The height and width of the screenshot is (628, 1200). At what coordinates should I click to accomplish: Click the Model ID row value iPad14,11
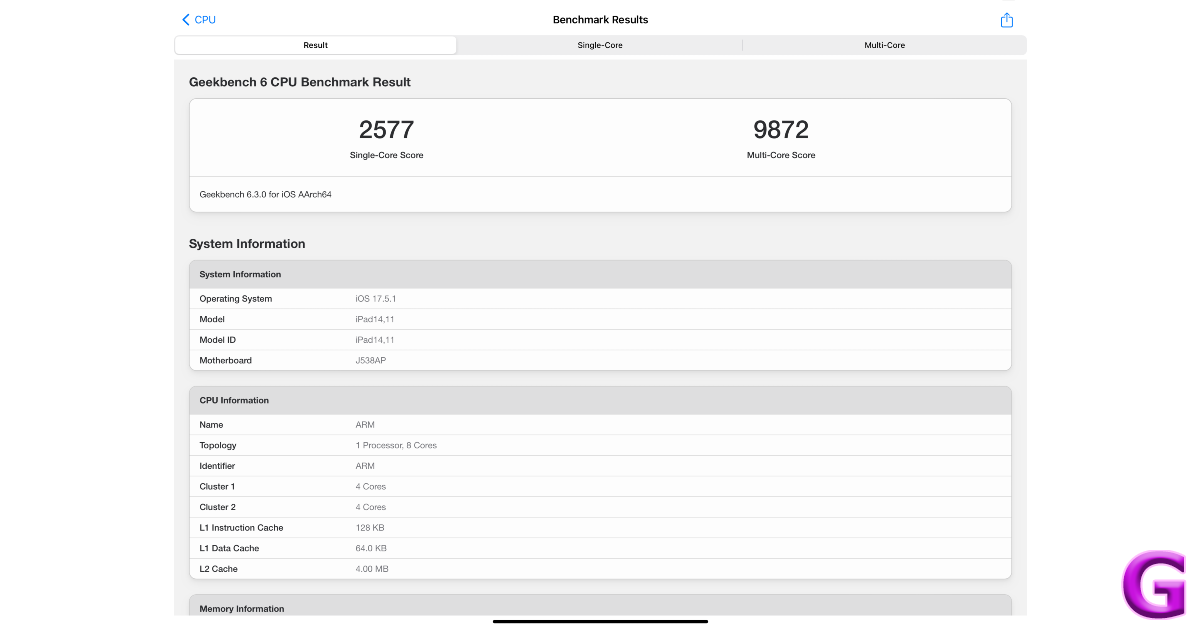point(374,340)
